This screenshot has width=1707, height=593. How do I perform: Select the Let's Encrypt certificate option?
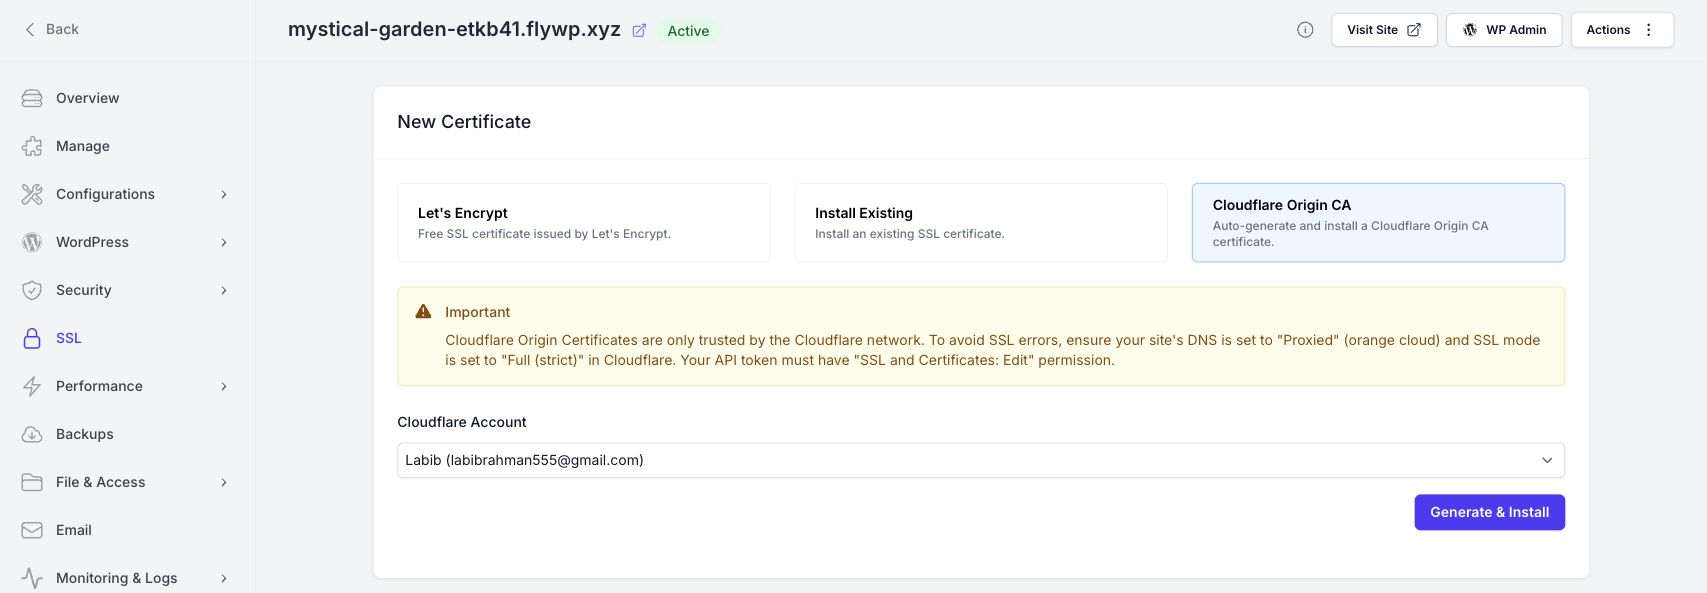(584, 223)
